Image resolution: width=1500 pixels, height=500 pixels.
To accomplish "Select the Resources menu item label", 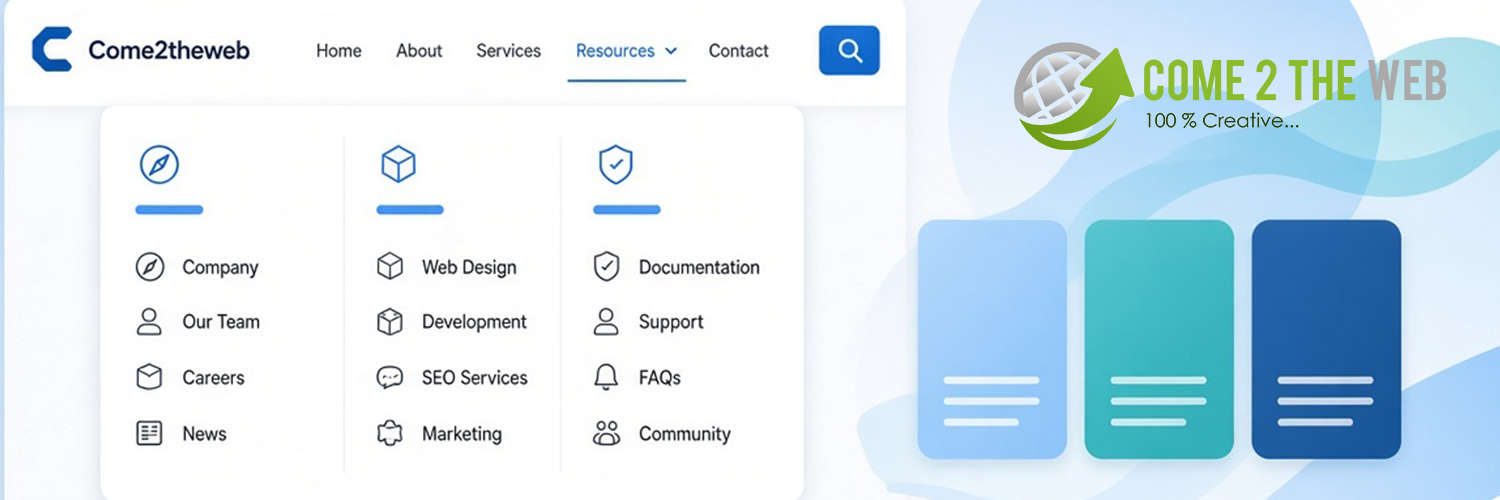I will tap(615, 51).
